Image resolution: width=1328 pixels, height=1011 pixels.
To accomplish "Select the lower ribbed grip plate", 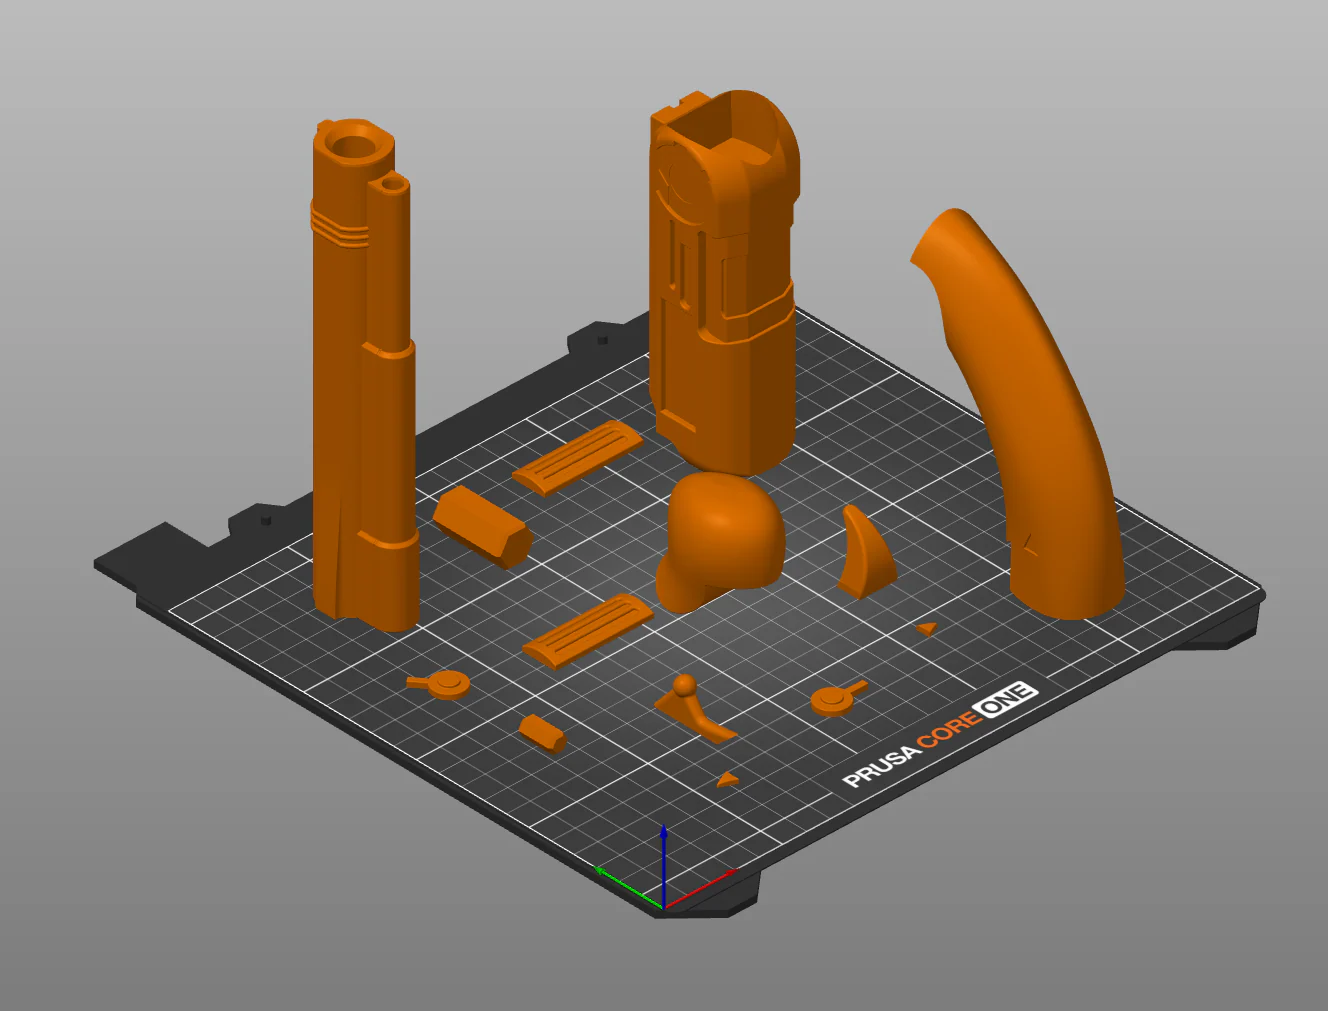I will coord(588,630).
